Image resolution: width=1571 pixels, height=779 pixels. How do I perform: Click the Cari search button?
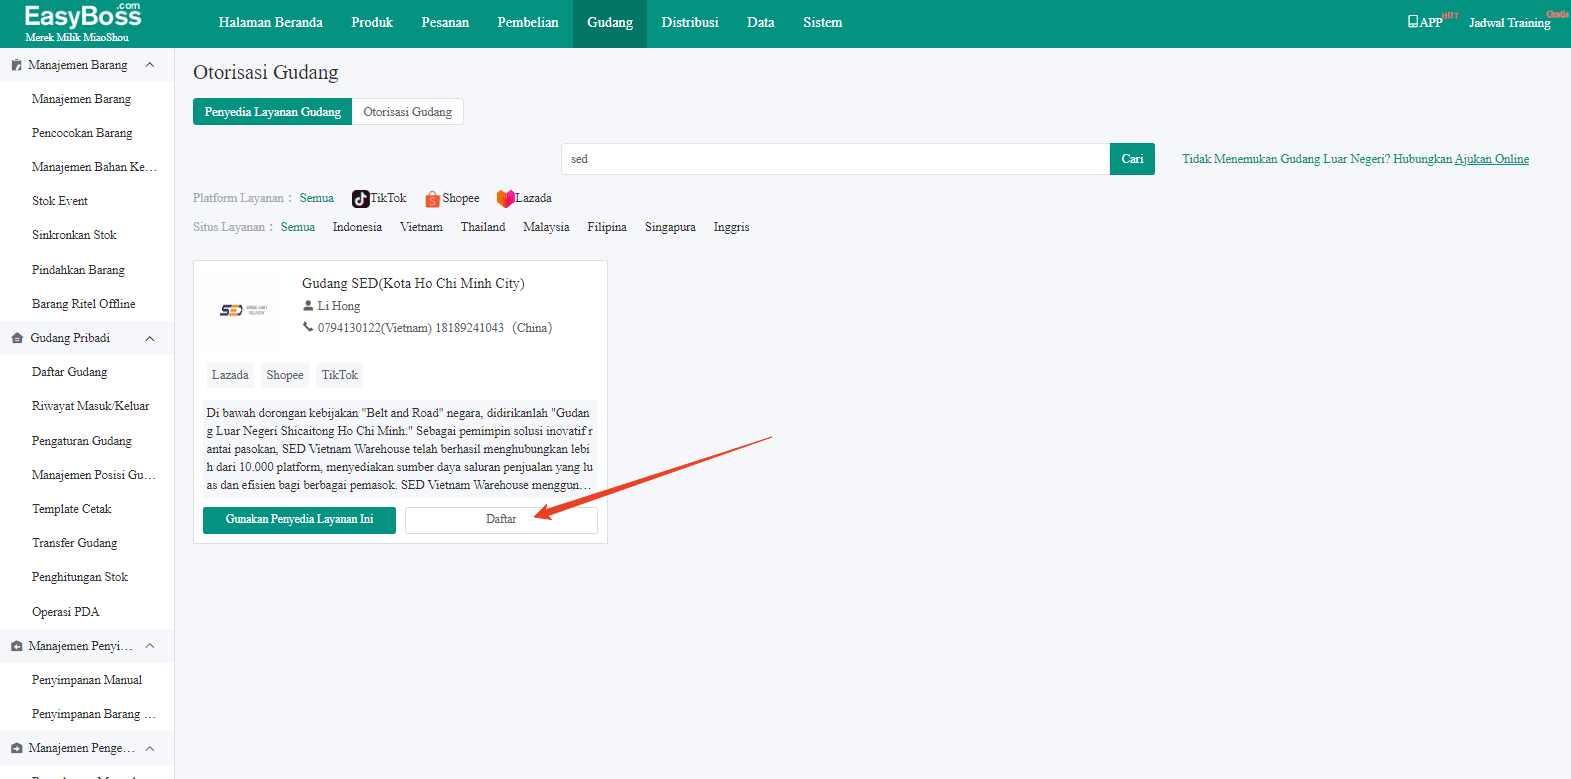coord(1132,159)
